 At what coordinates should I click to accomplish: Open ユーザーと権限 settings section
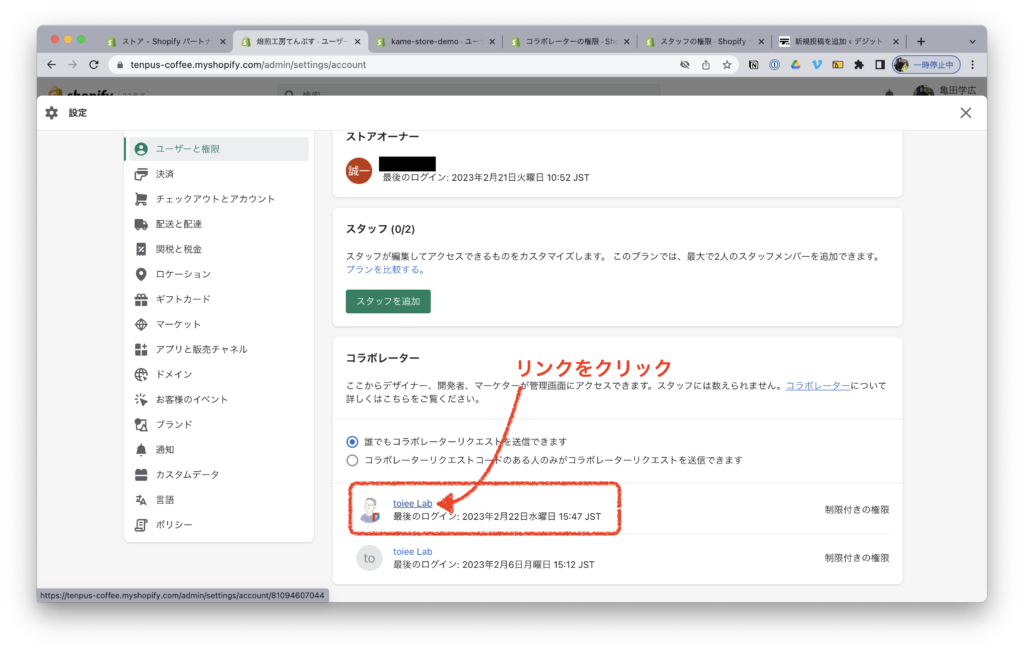[217, 149]
